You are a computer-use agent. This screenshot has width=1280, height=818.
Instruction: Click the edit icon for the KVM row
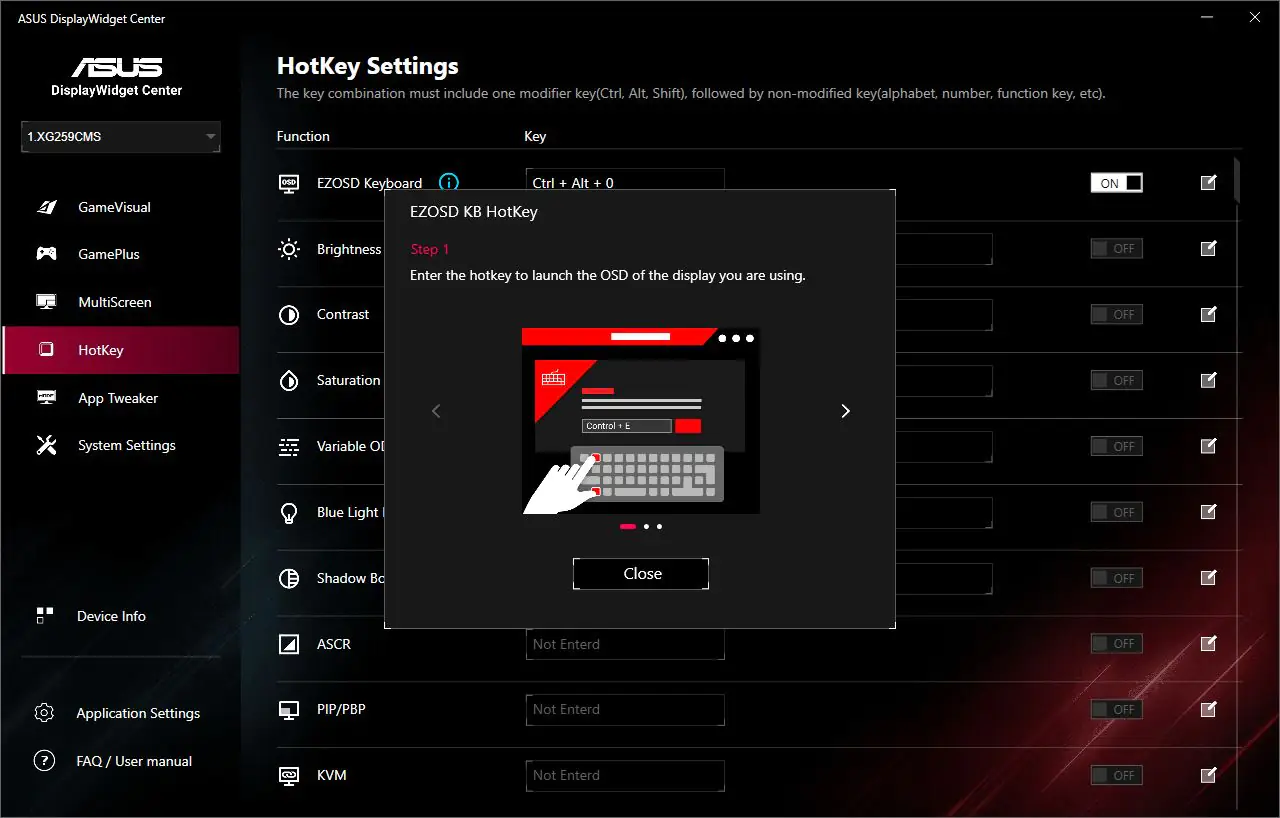pos(1208,775)
